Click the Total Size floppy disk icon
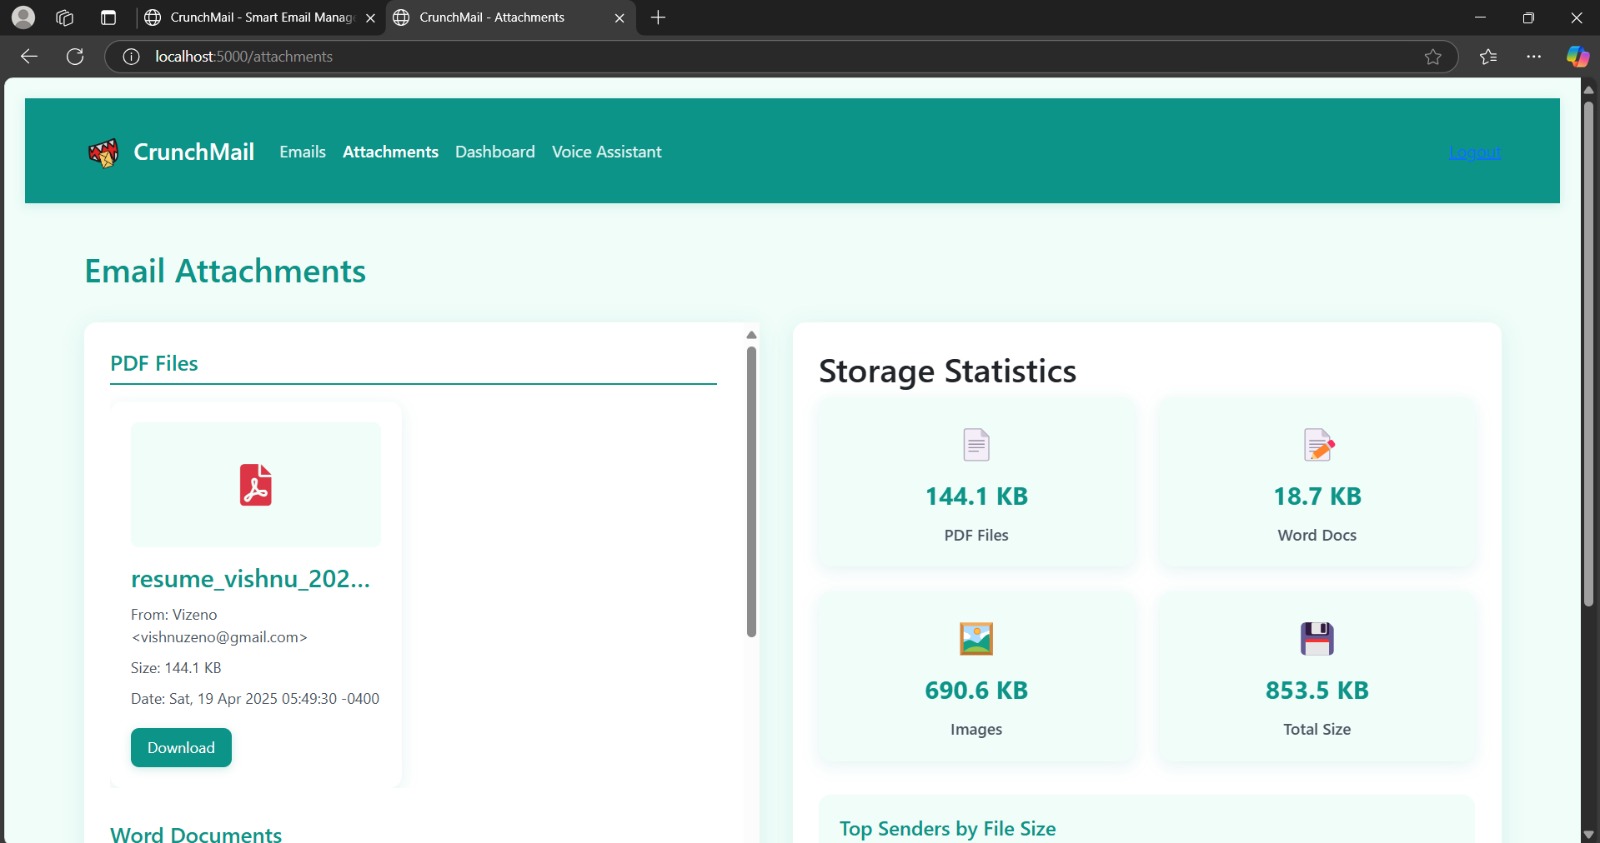 (x=1317, y=639)
